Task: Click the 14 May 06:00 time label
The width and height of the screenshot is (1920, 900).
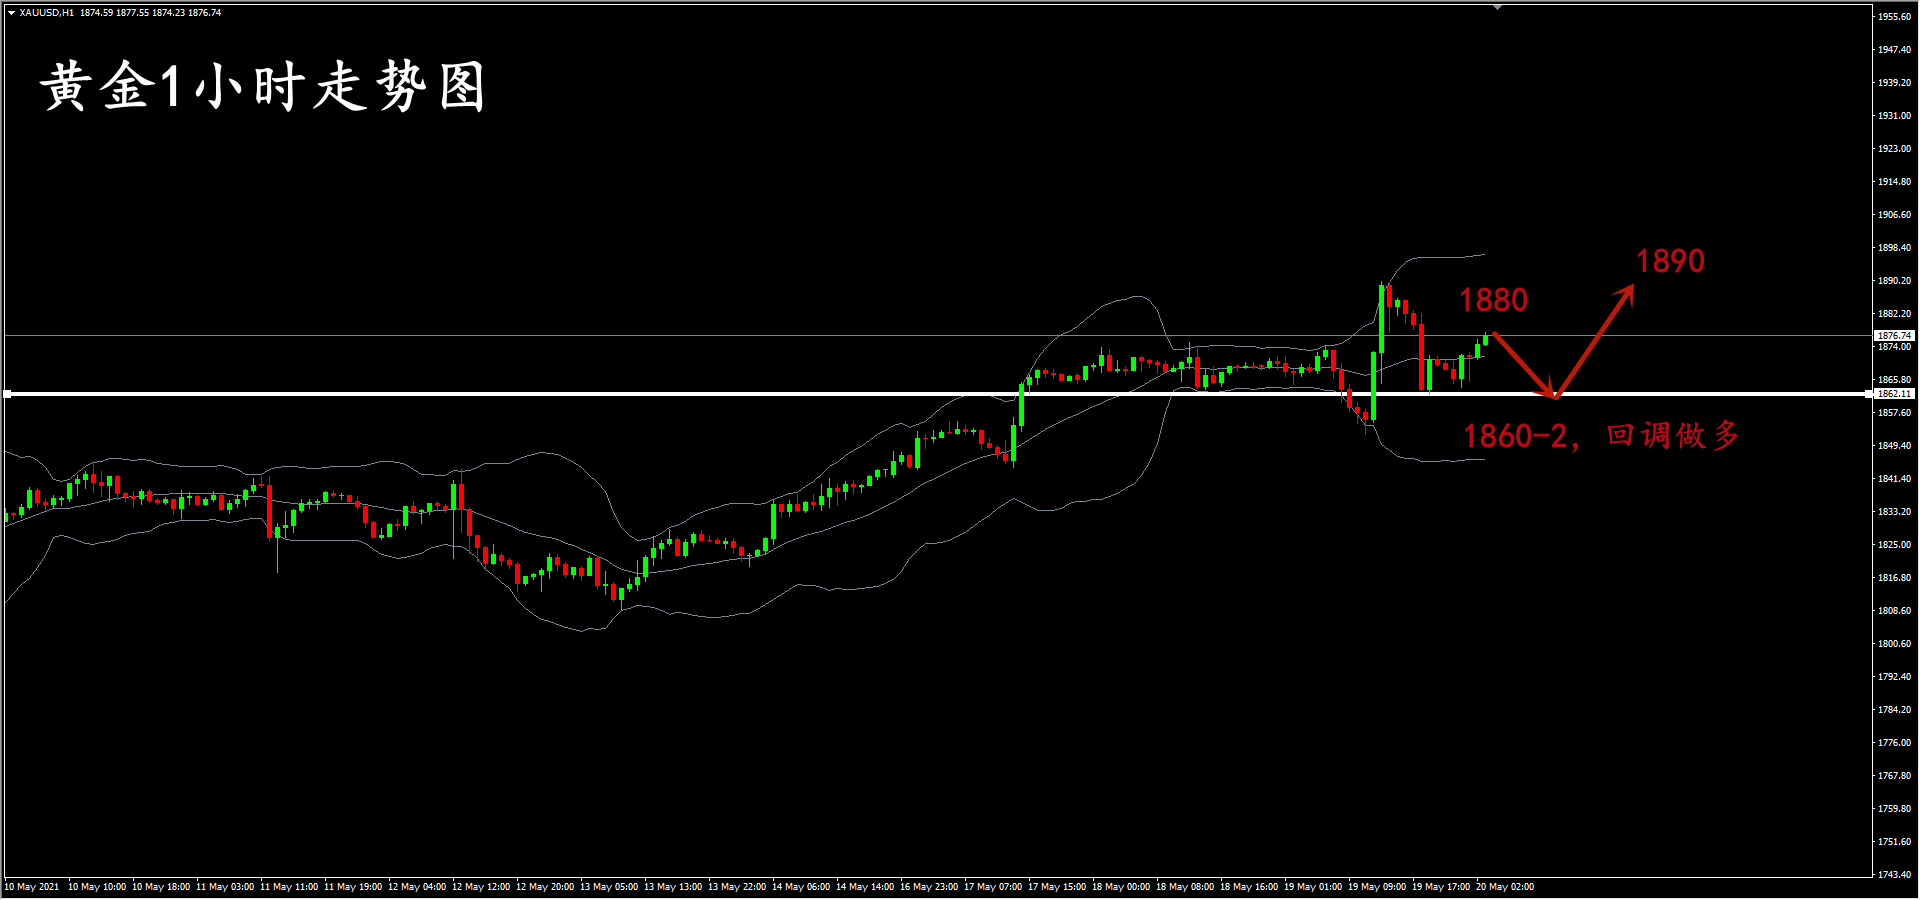Action: (x=801, y=887)
